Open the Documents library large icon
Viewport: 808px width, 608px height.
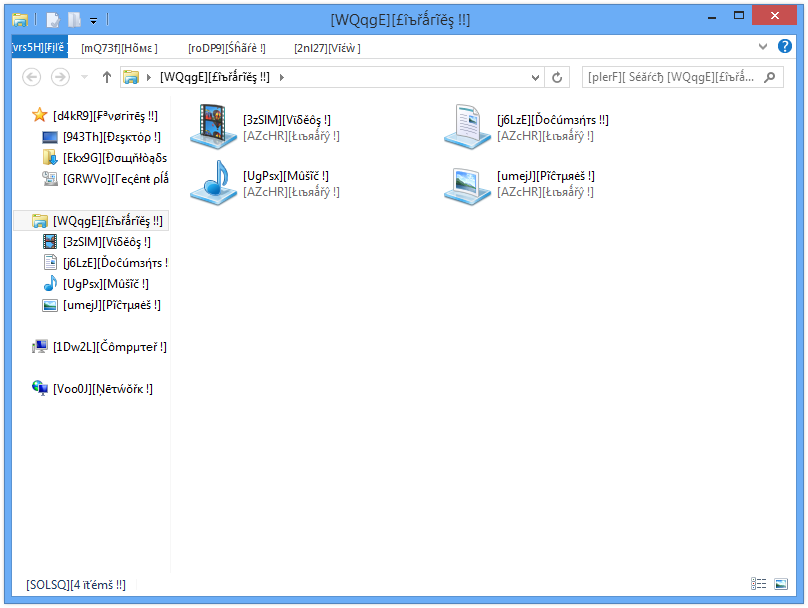(x=467, y=126)
